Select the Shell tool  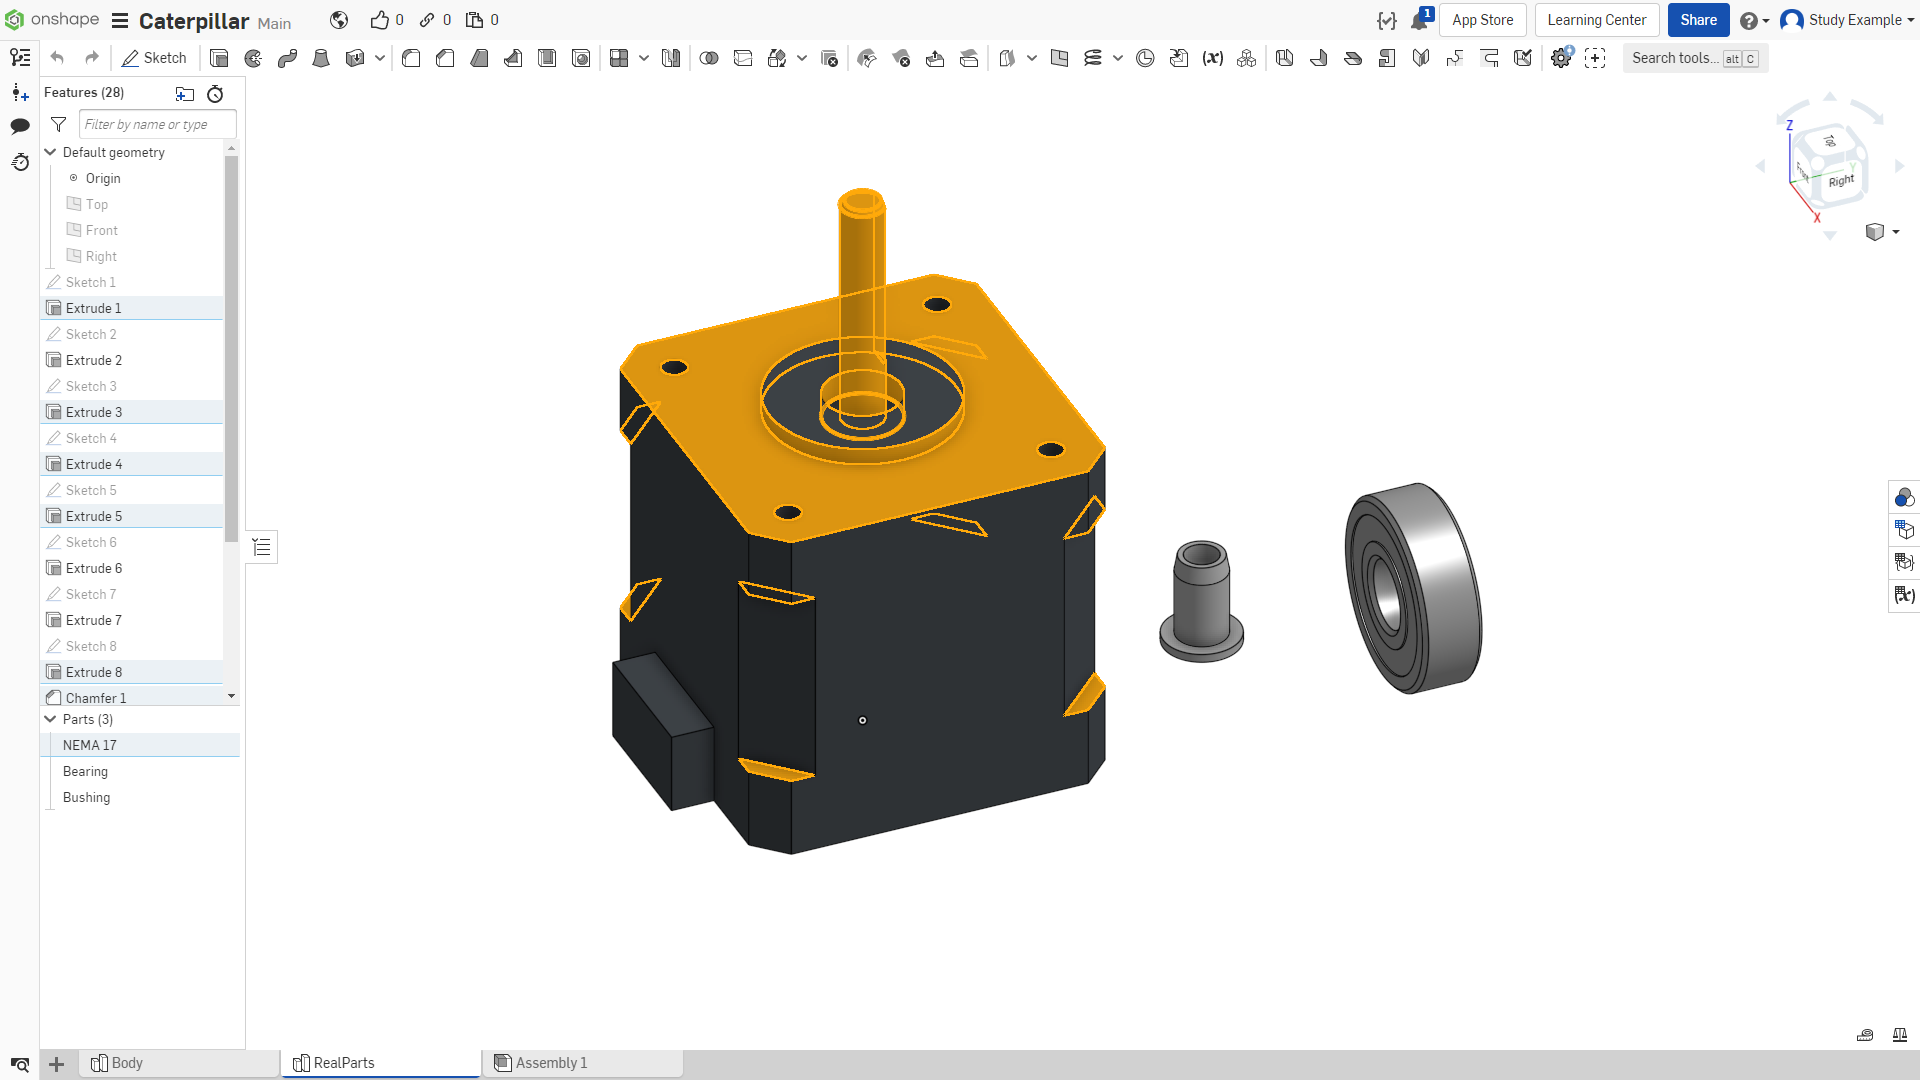point(547,58)
